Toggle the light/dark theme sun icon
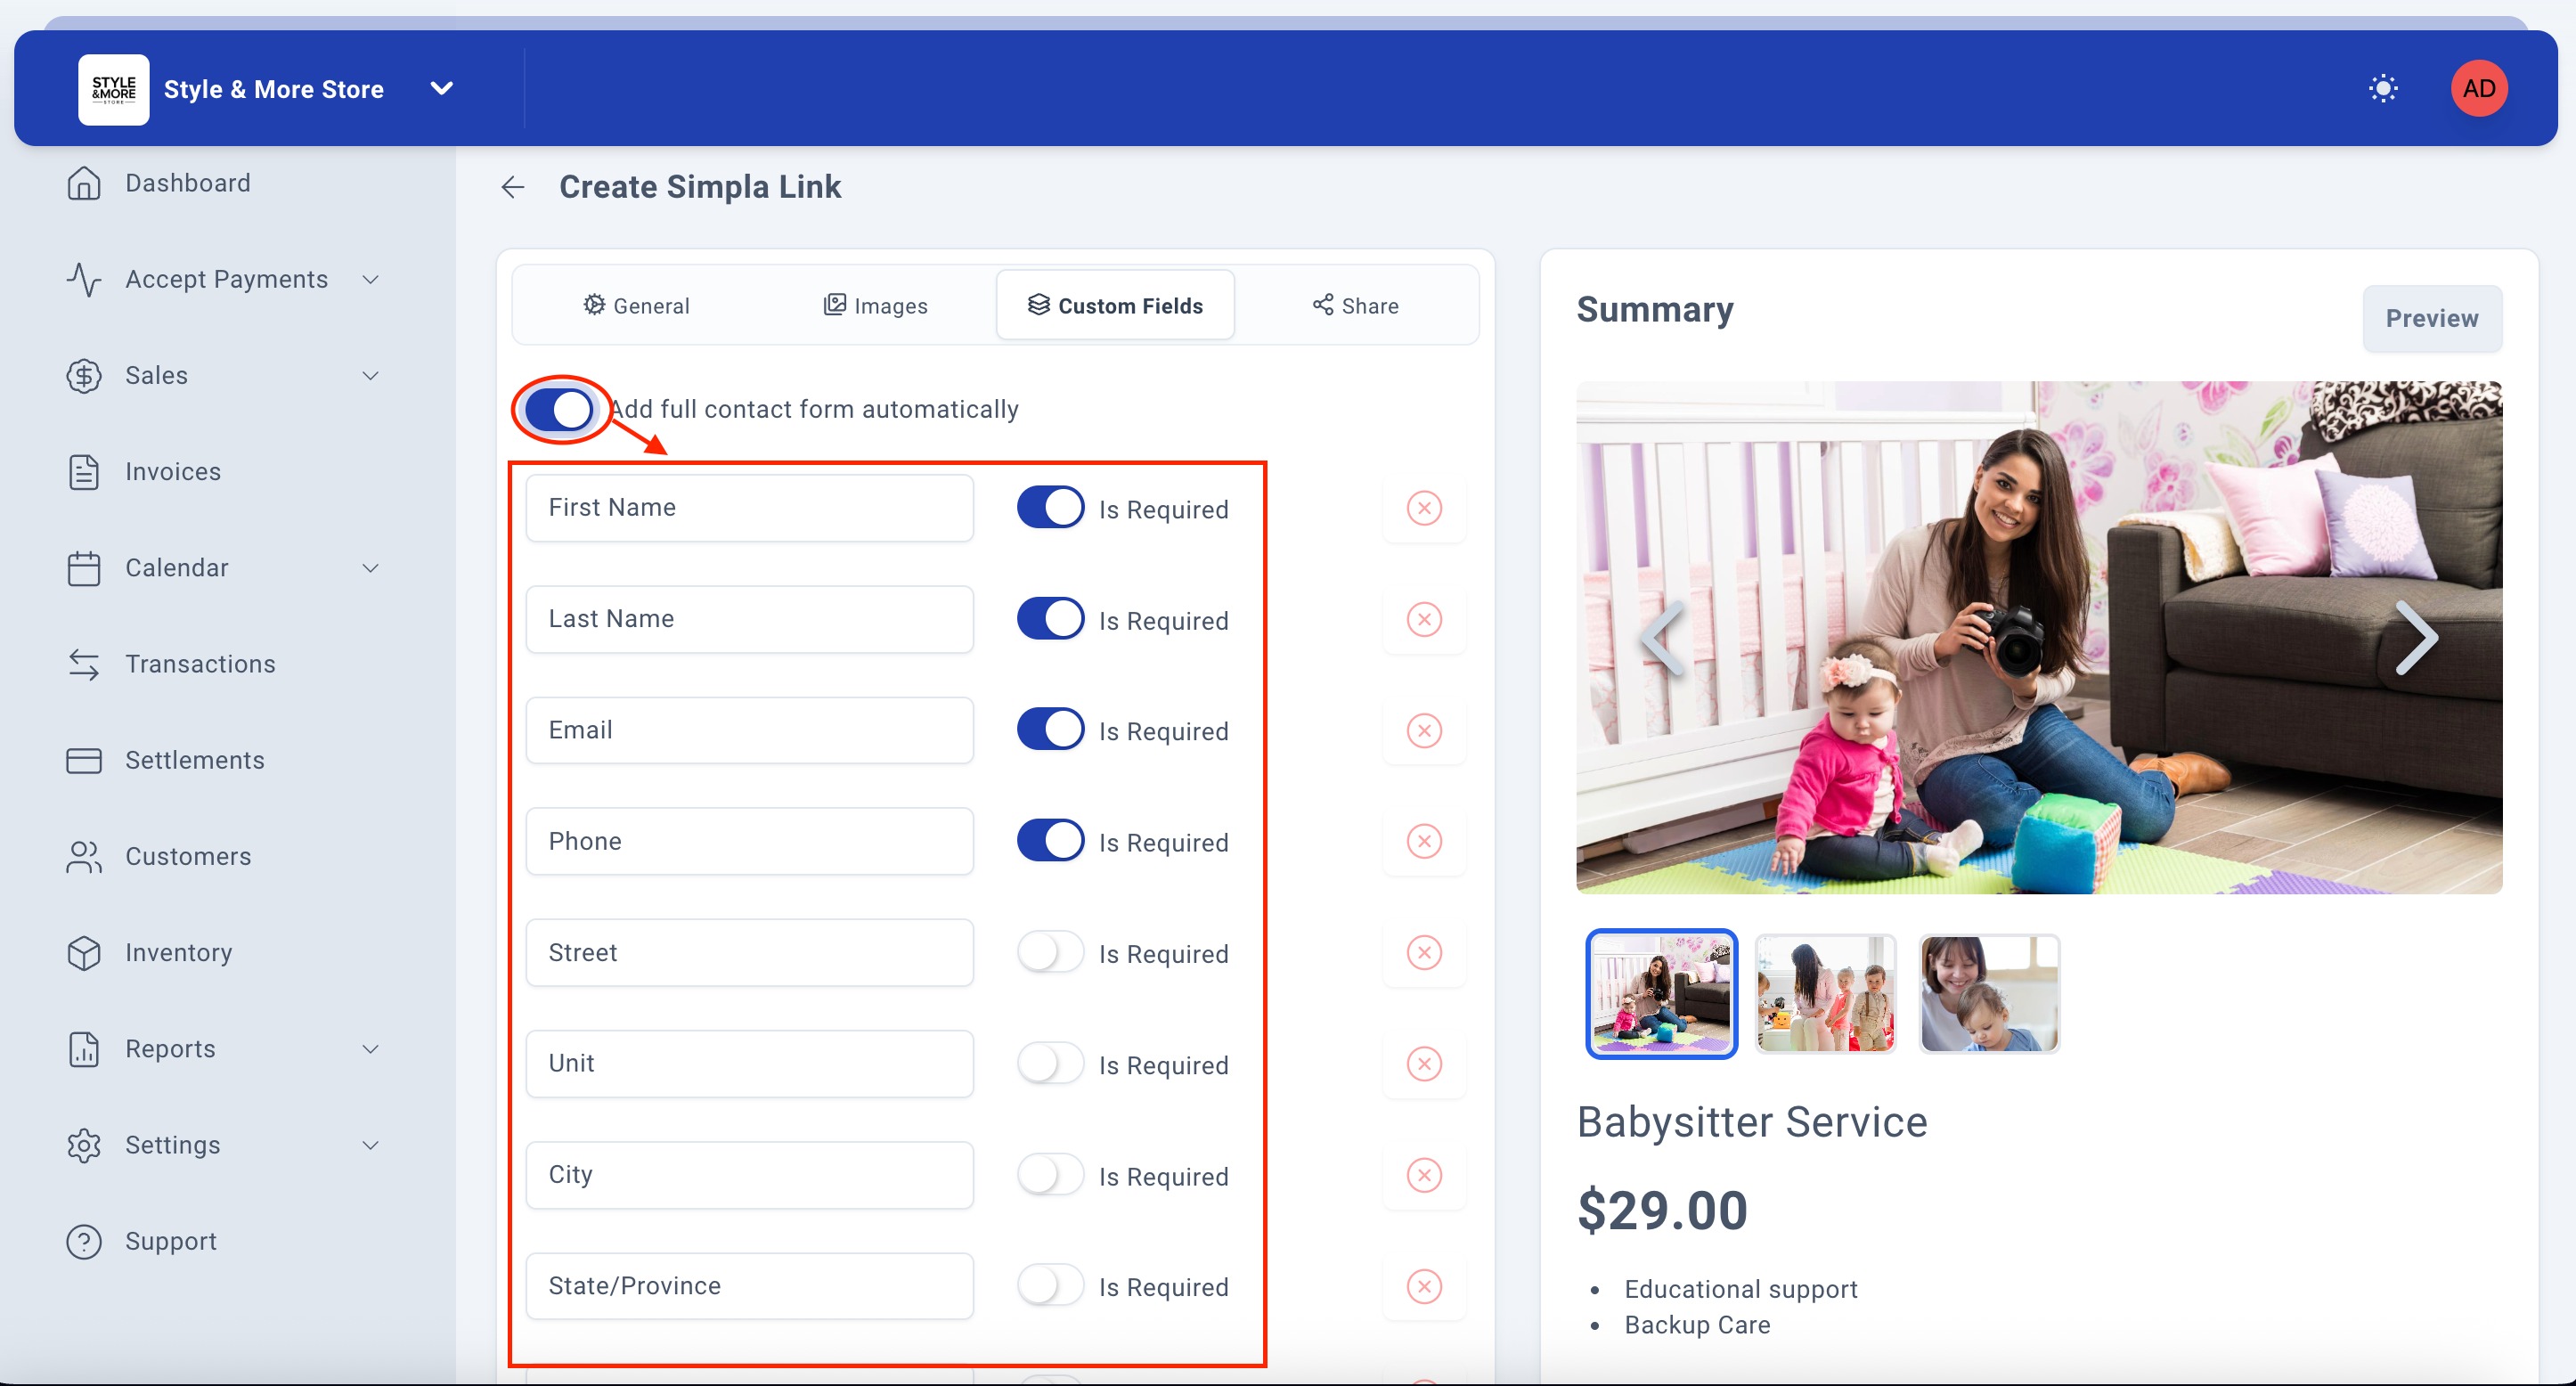Viewport: 2576px width, 1386px height. [x=2383, y=89]
